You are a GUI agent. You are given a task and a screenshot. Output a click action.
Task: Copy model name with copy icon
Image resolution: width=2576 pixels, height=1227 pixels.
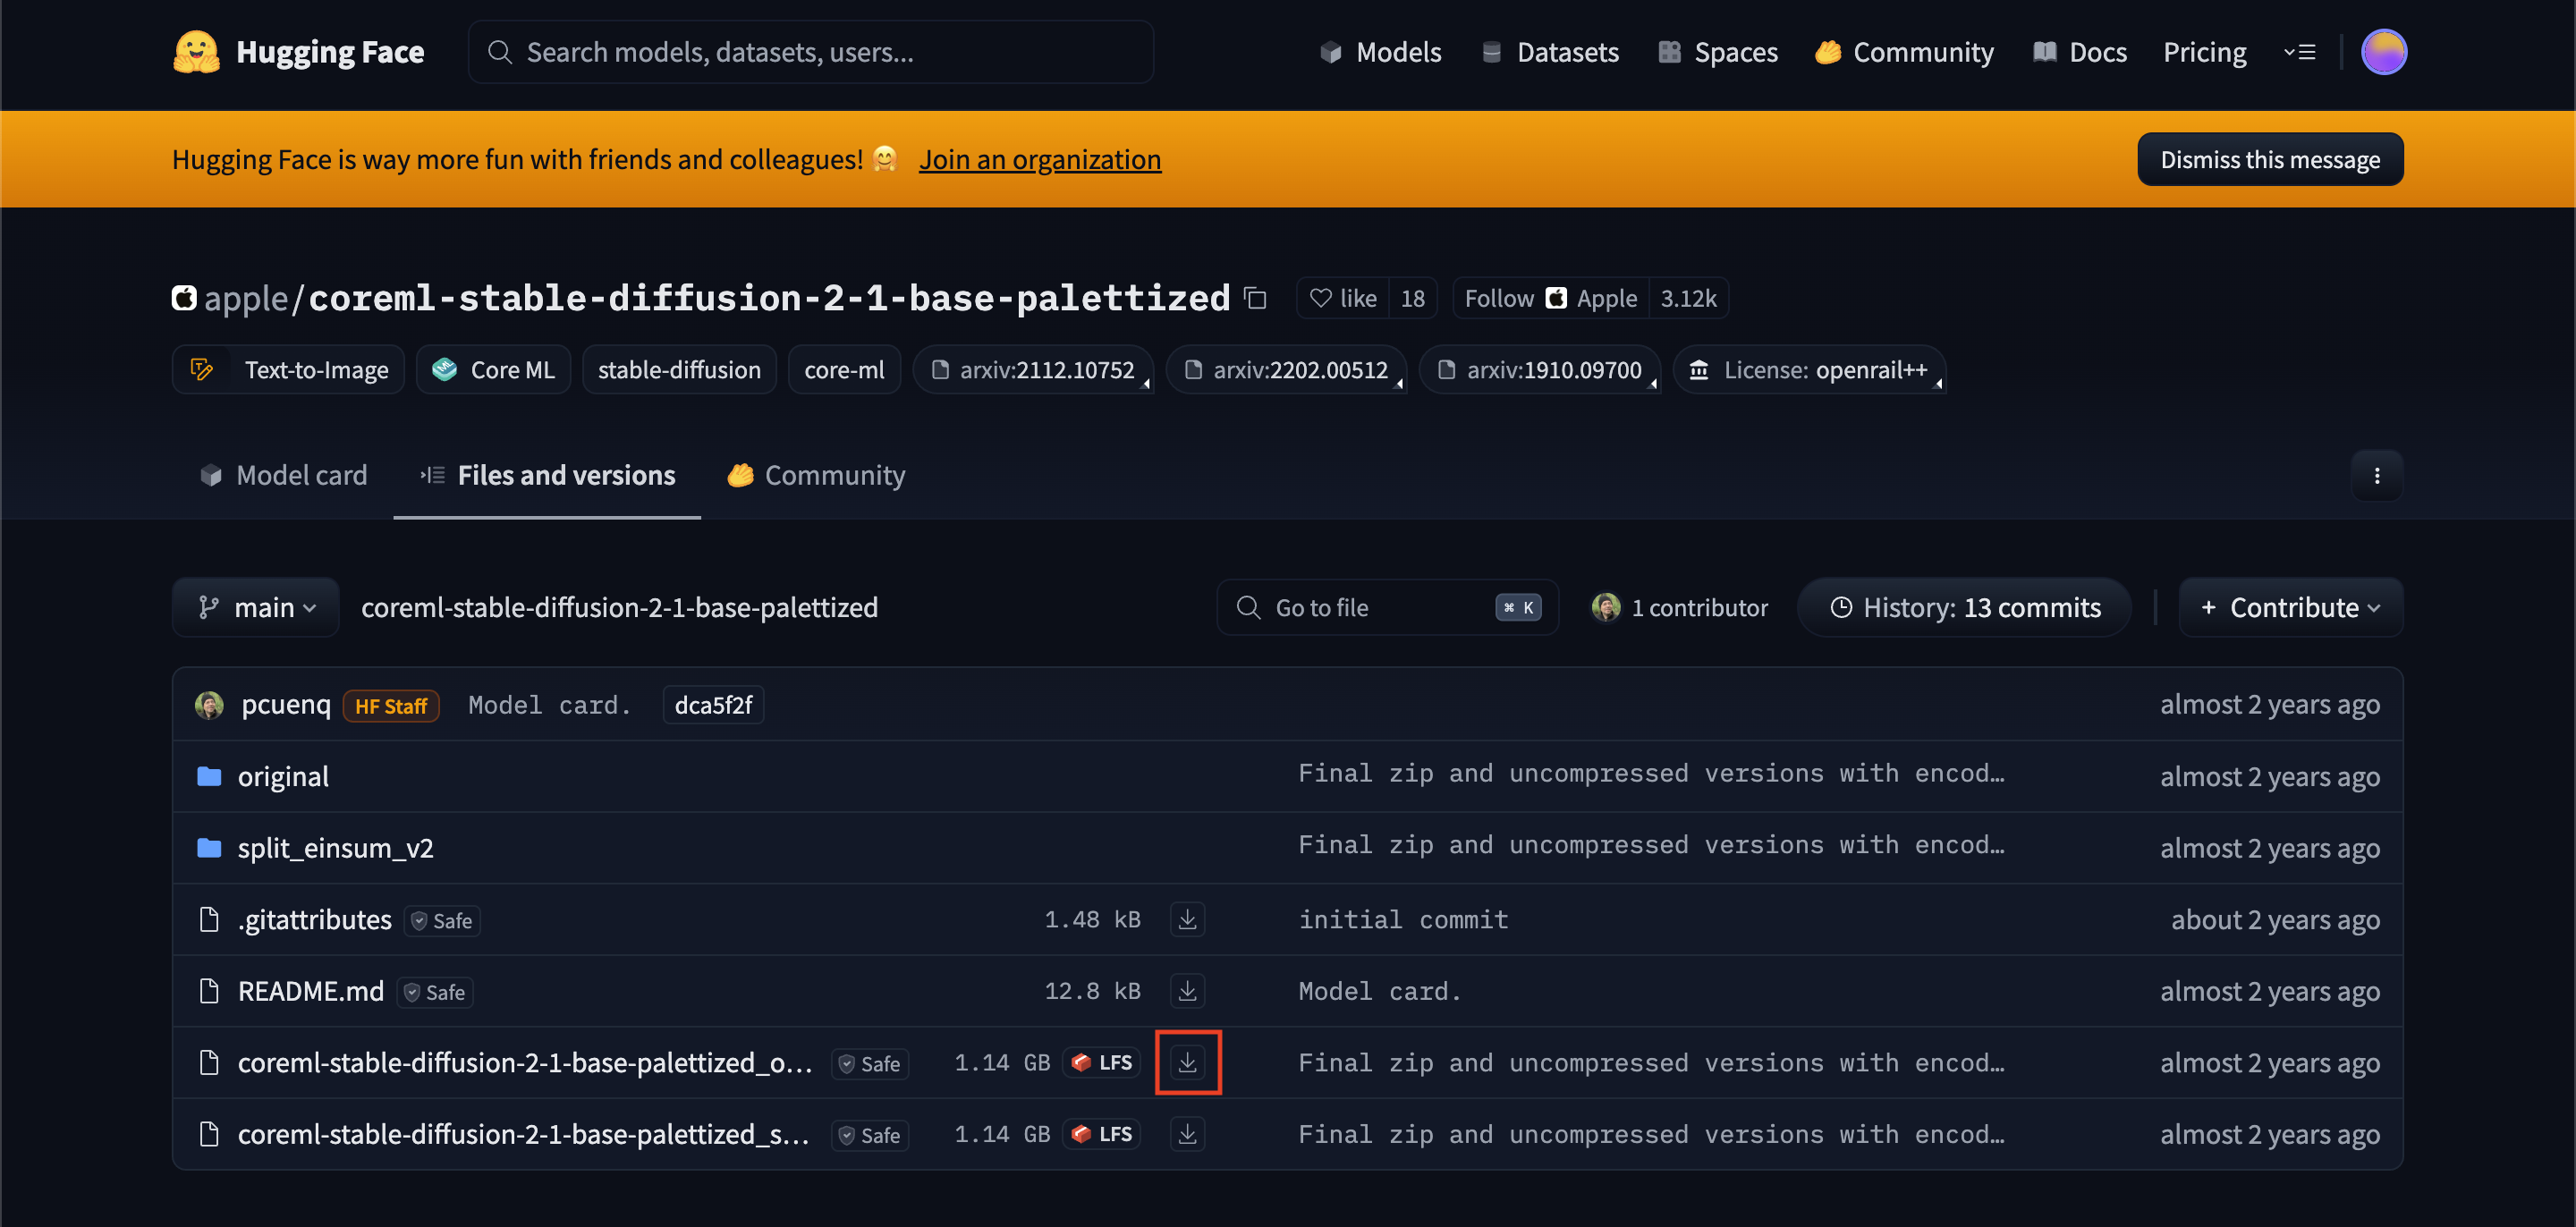1255,298
